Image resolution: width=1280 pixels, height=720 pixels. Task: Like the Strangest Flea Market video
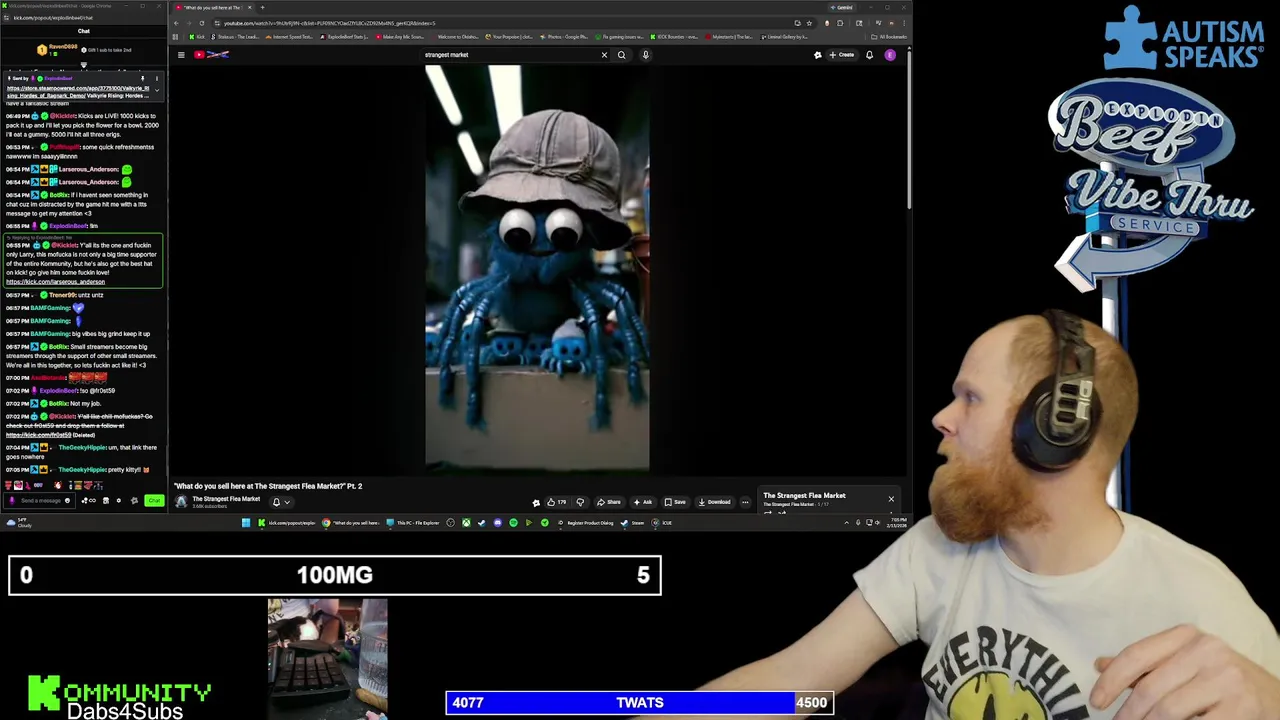(x=555, y=502)
